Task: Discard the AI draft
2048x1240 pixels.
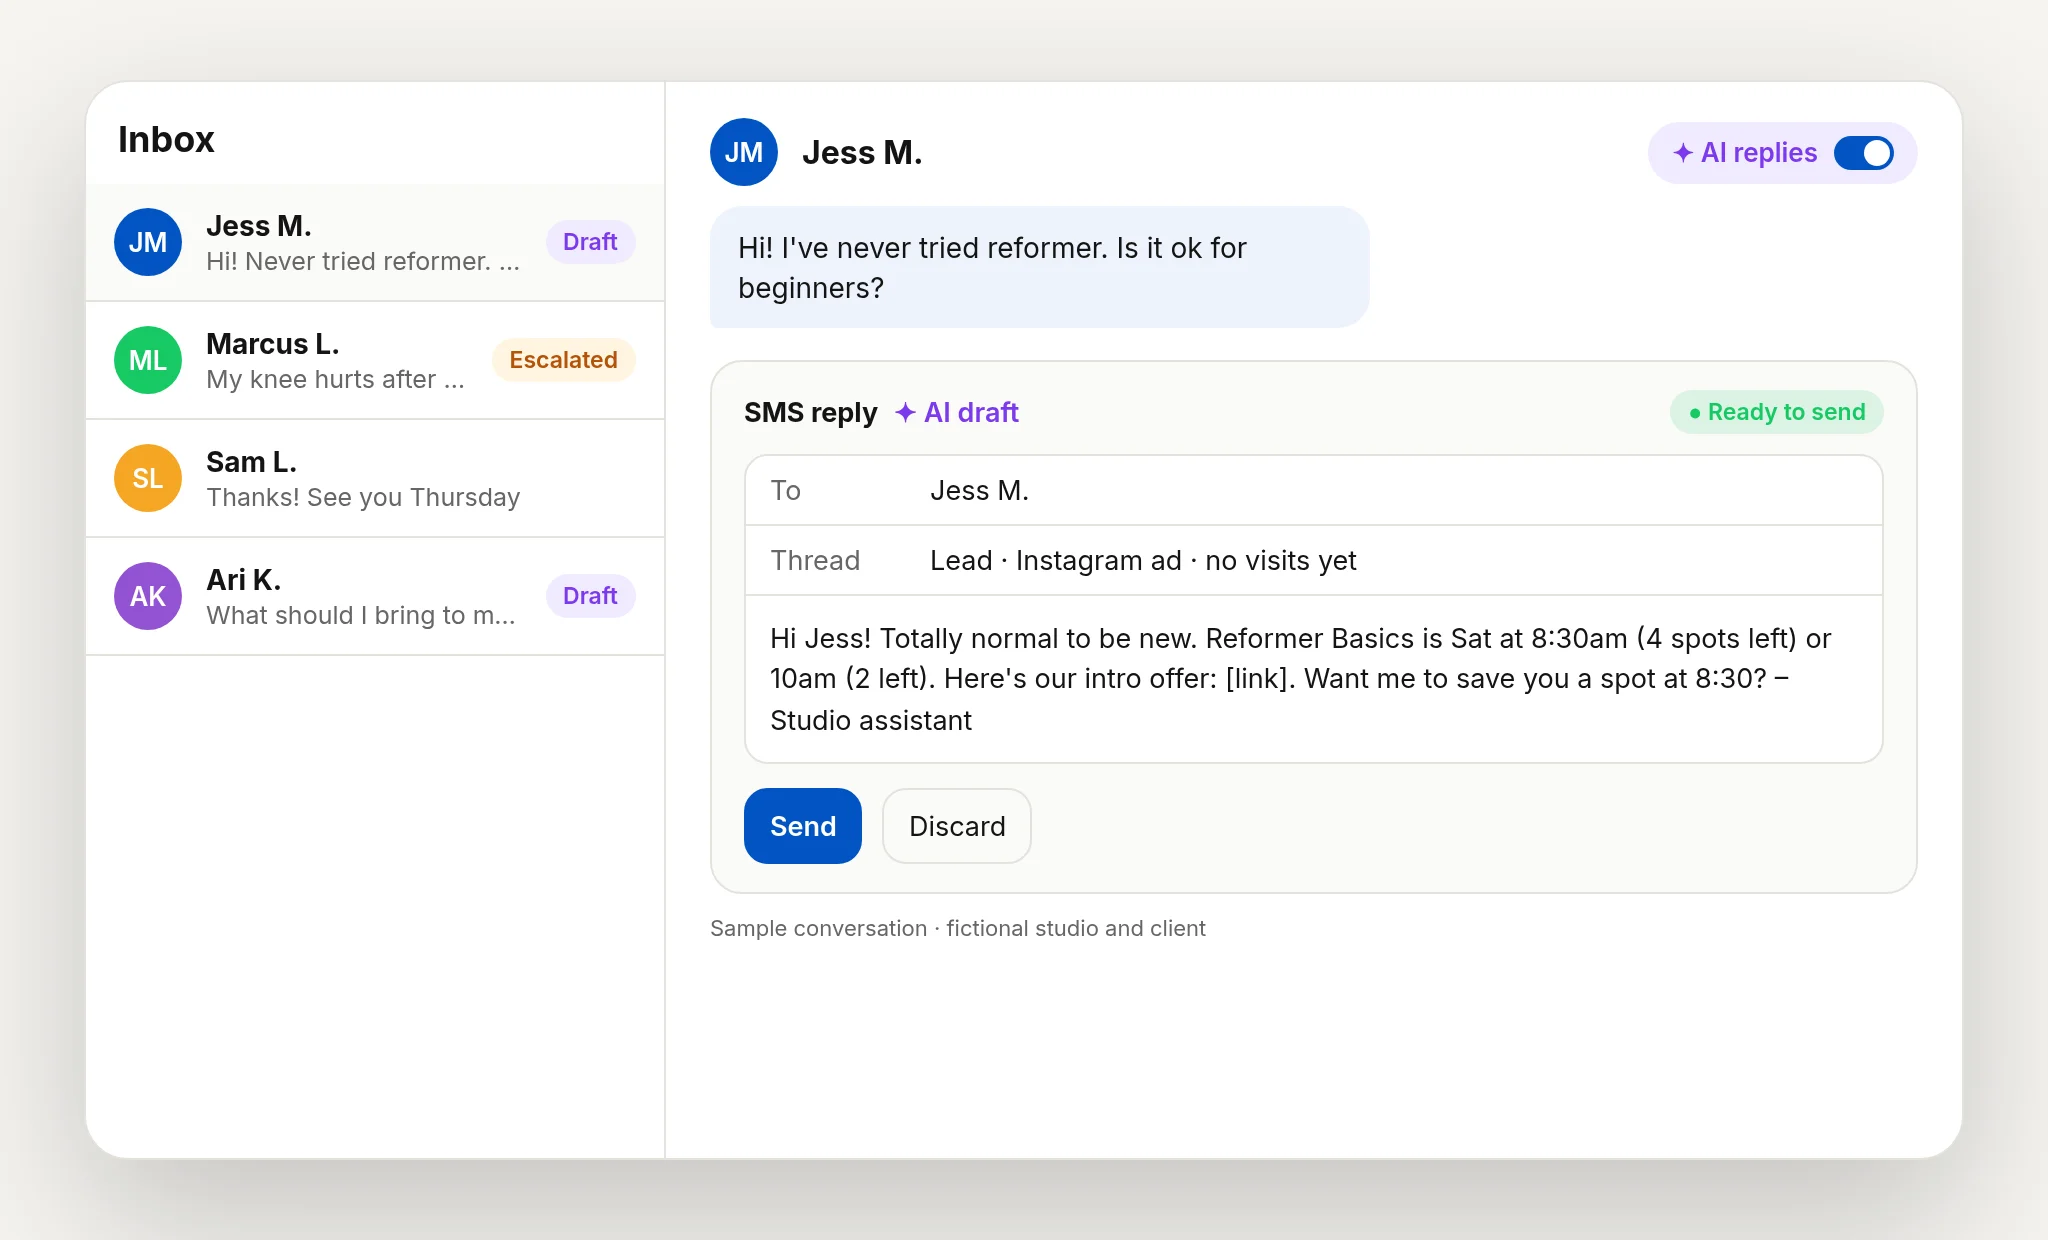Action: (x=957, y=826)
